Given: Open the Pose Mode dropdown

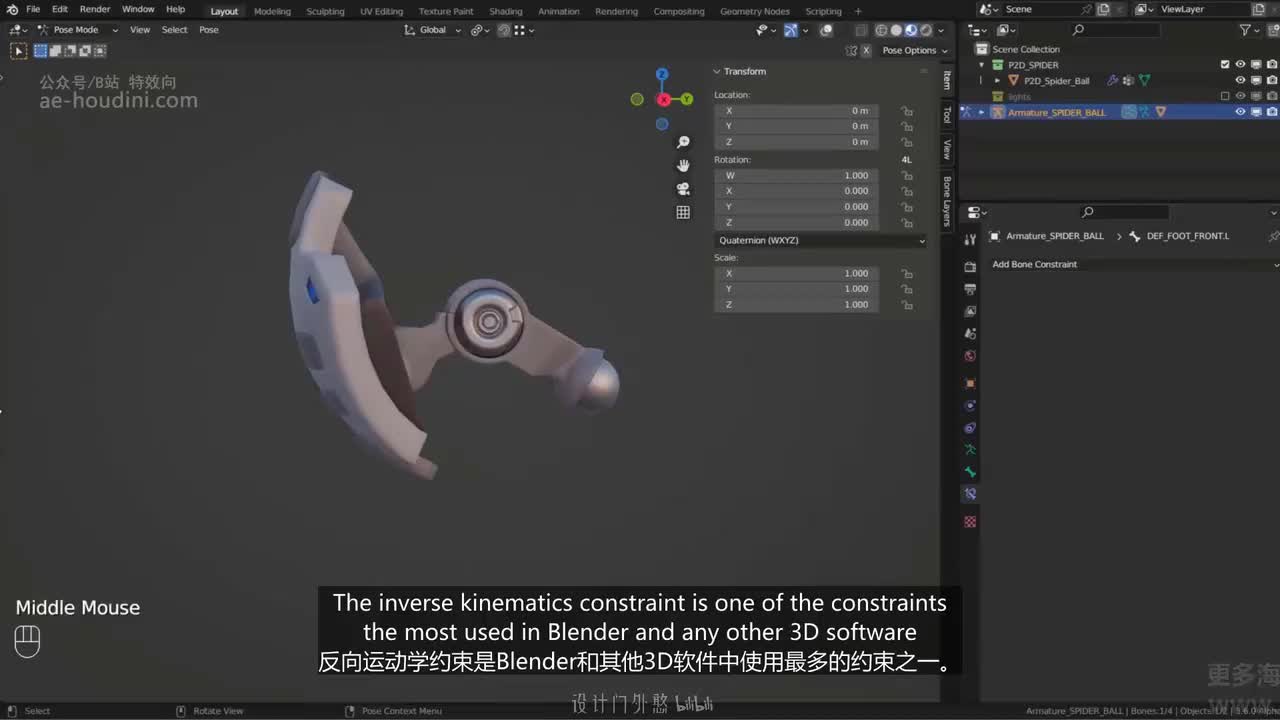Looking at the screenshot, I should click(77, 30).
